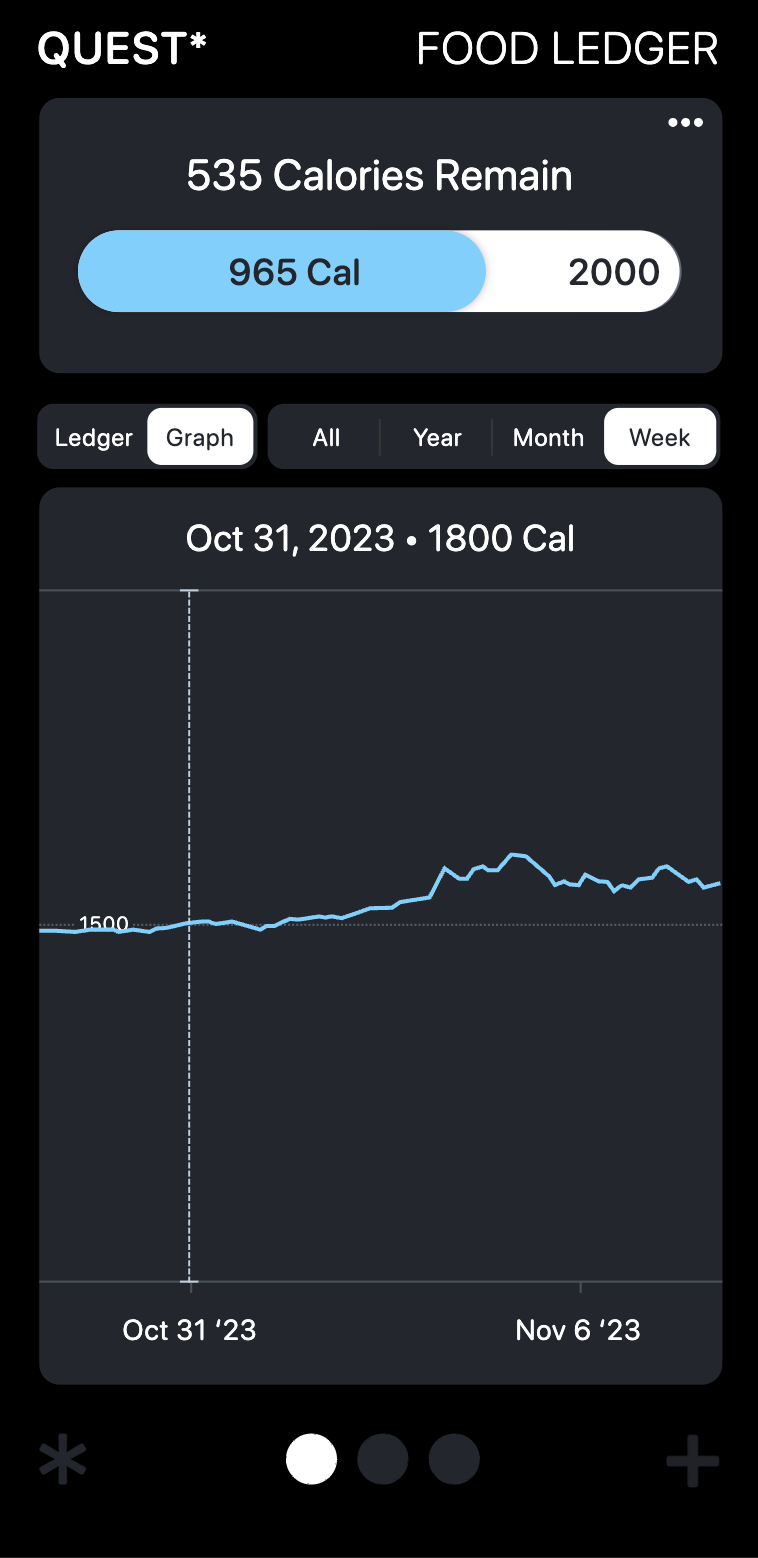Switch range to Month
Screen dimensions: 758x1558
[548, 438]
